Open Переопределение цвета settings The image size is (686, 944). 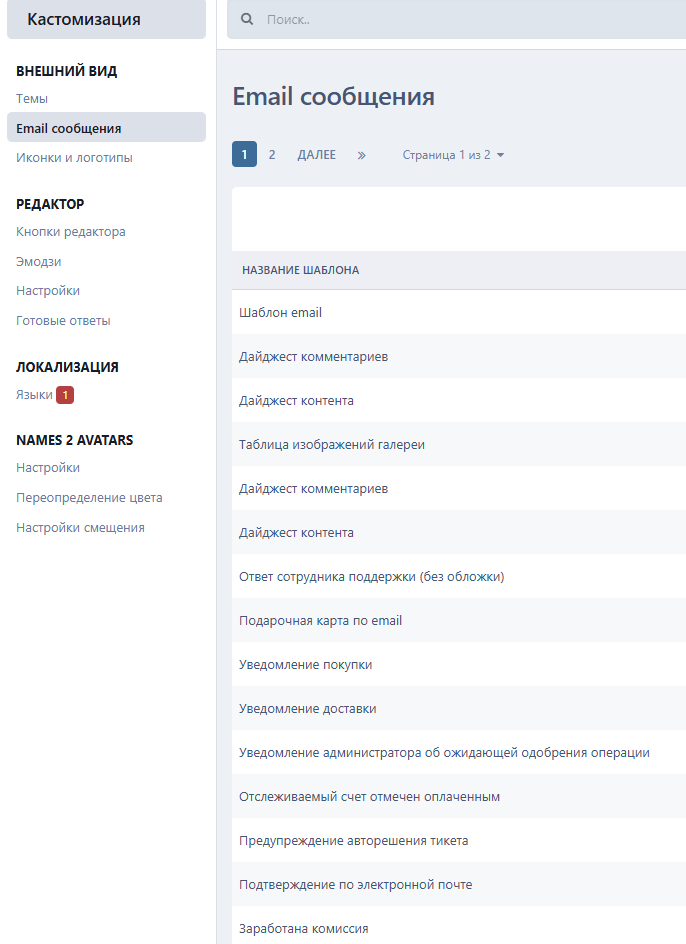click(x=89, y=498)
